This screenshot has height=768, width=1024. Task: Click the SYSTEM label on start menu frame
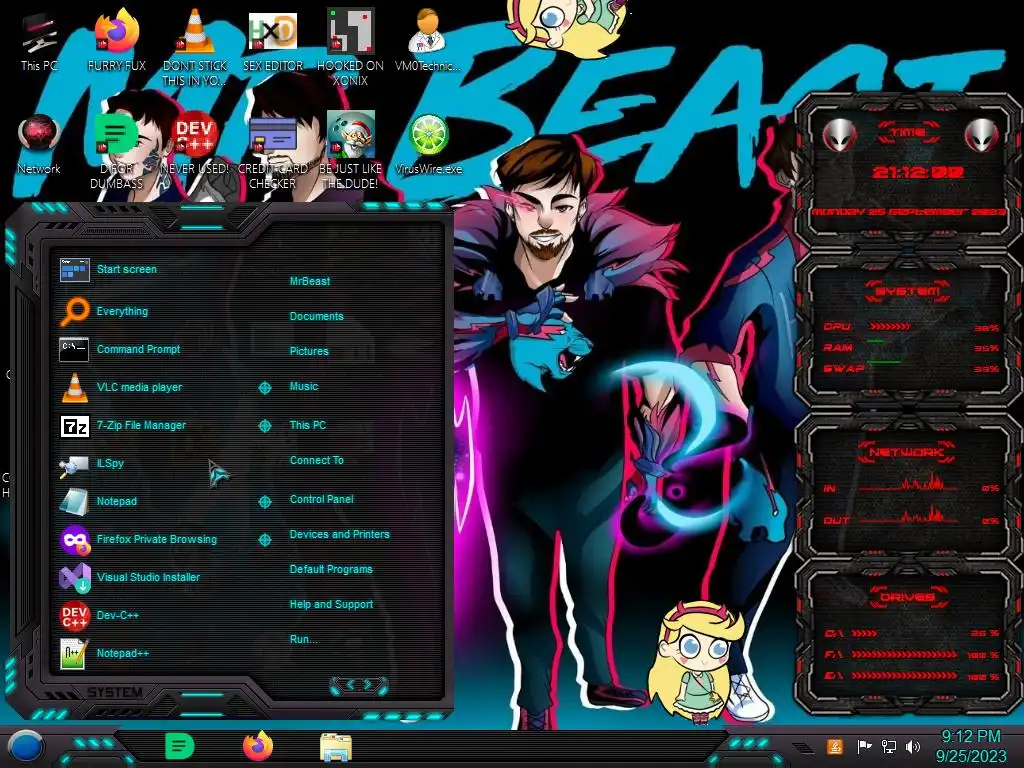(115, 692)
